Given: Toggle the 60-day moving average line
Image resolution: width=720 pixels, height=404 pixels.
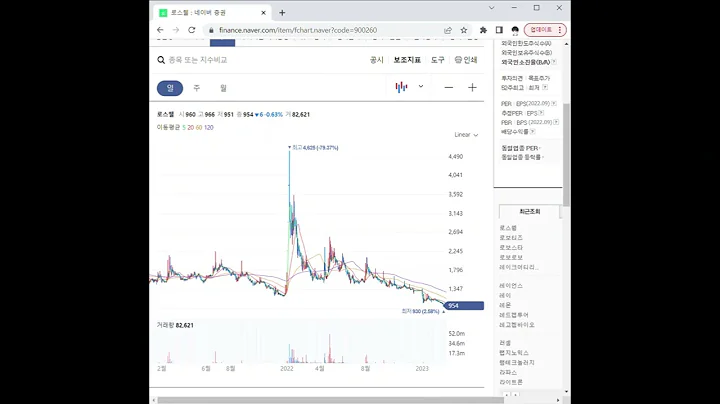Looking at the screenshot, I should coord(199,127).
